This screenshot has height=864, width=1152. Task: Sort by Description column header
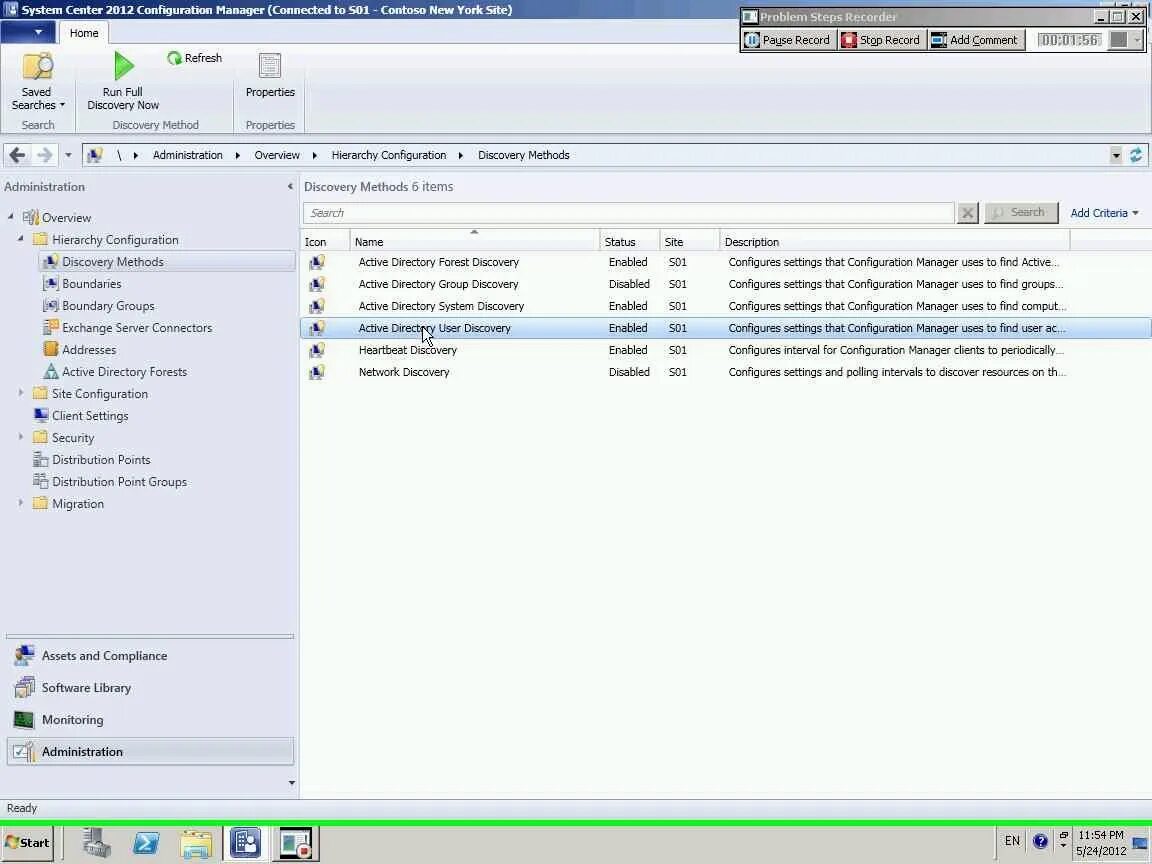click(x=895, y=241)
